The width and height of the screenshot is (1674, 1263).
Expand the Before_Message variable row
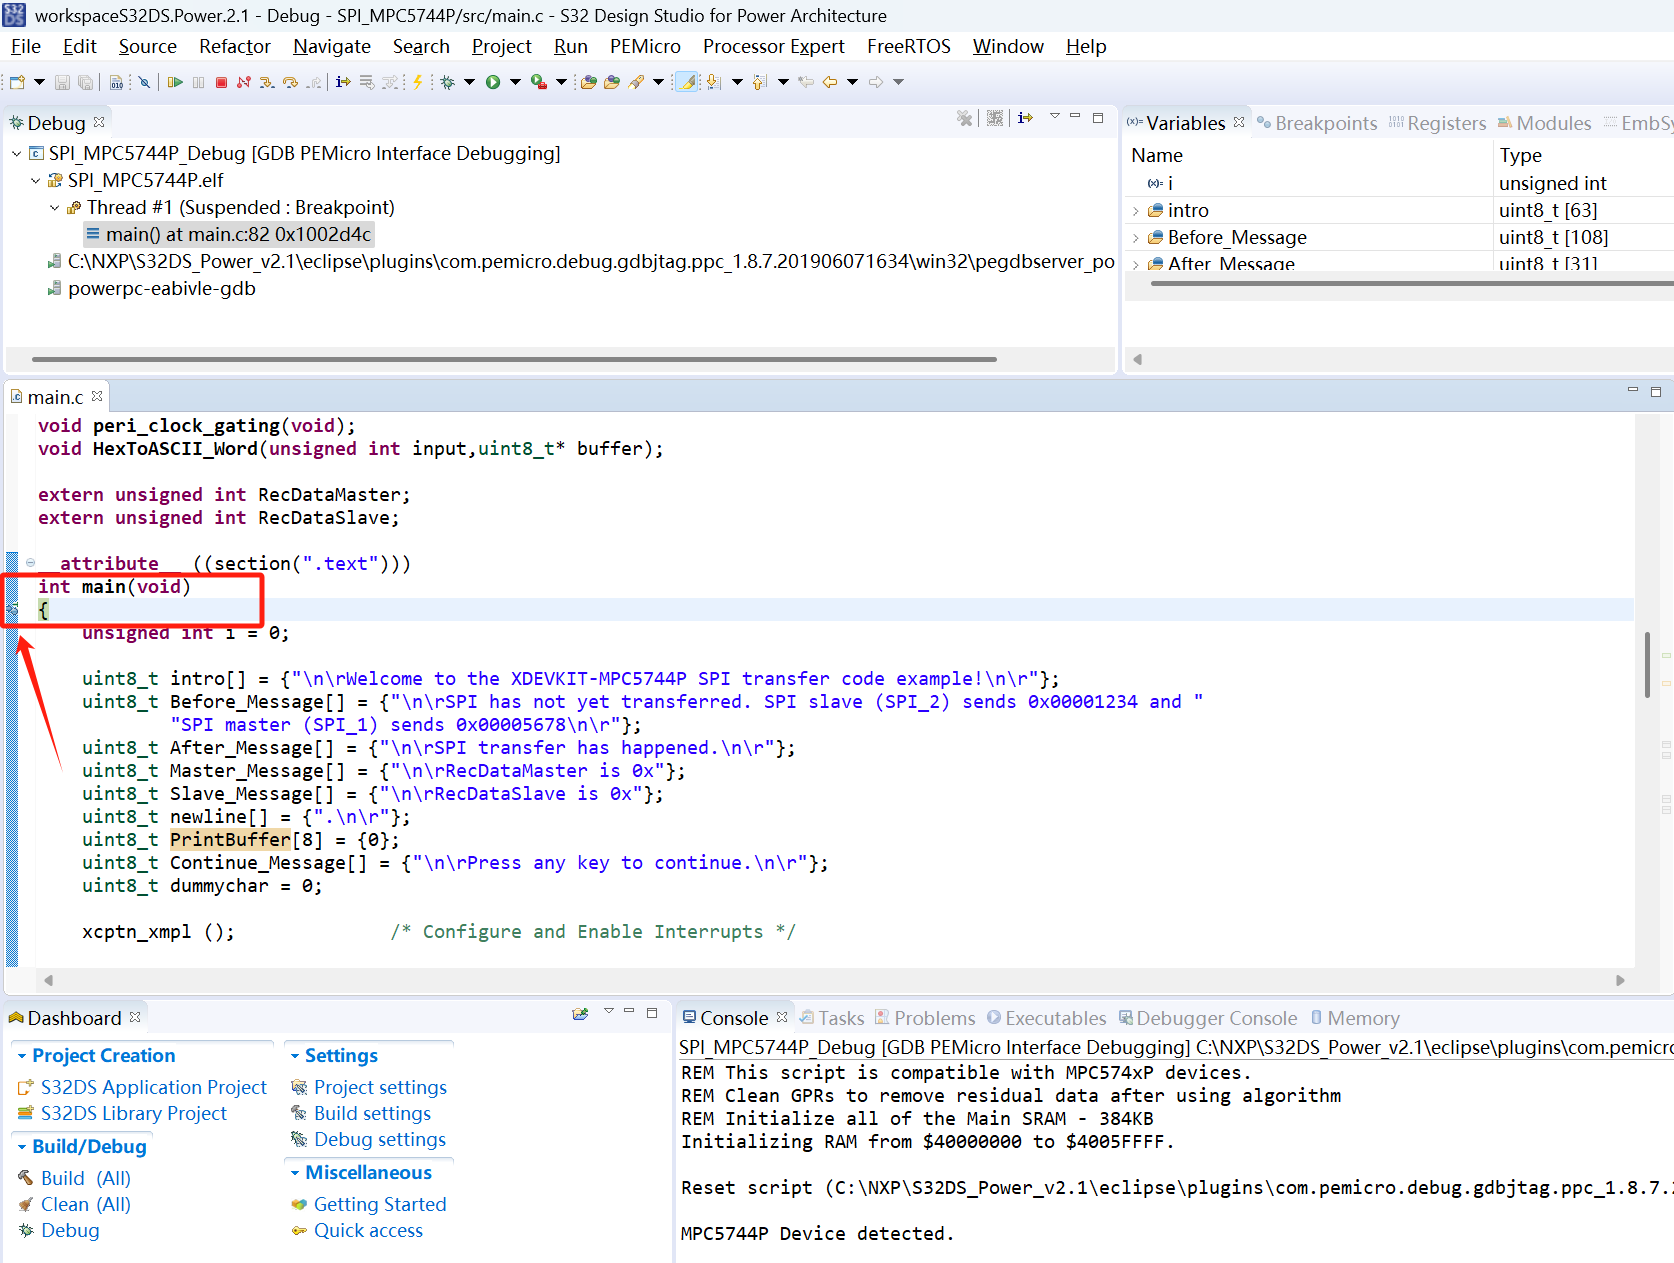click(x=1136, y=238)
